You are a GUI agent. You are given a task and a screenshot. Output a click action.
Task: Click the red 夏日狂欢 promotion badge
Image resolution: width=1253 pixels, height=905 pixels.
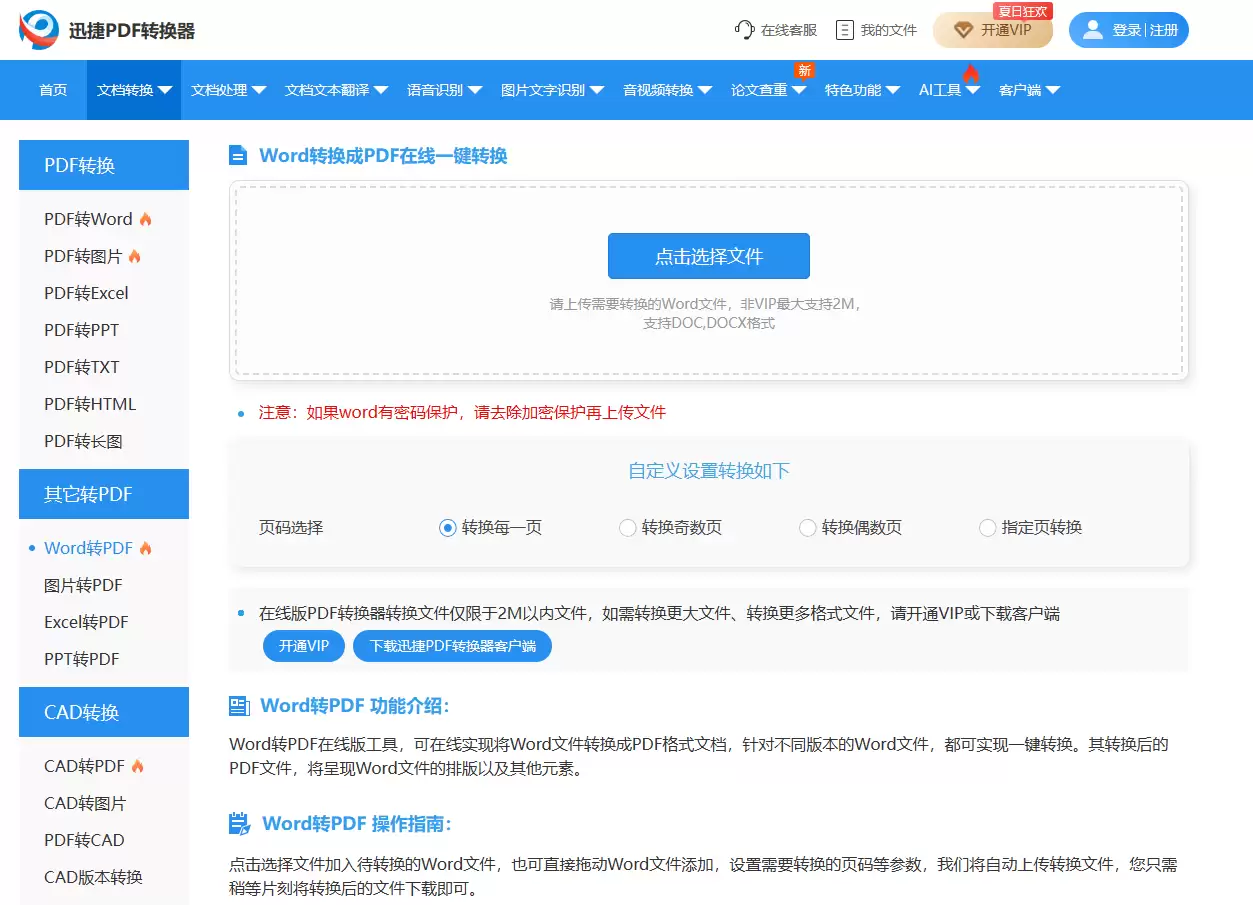tap(1021, 11)
